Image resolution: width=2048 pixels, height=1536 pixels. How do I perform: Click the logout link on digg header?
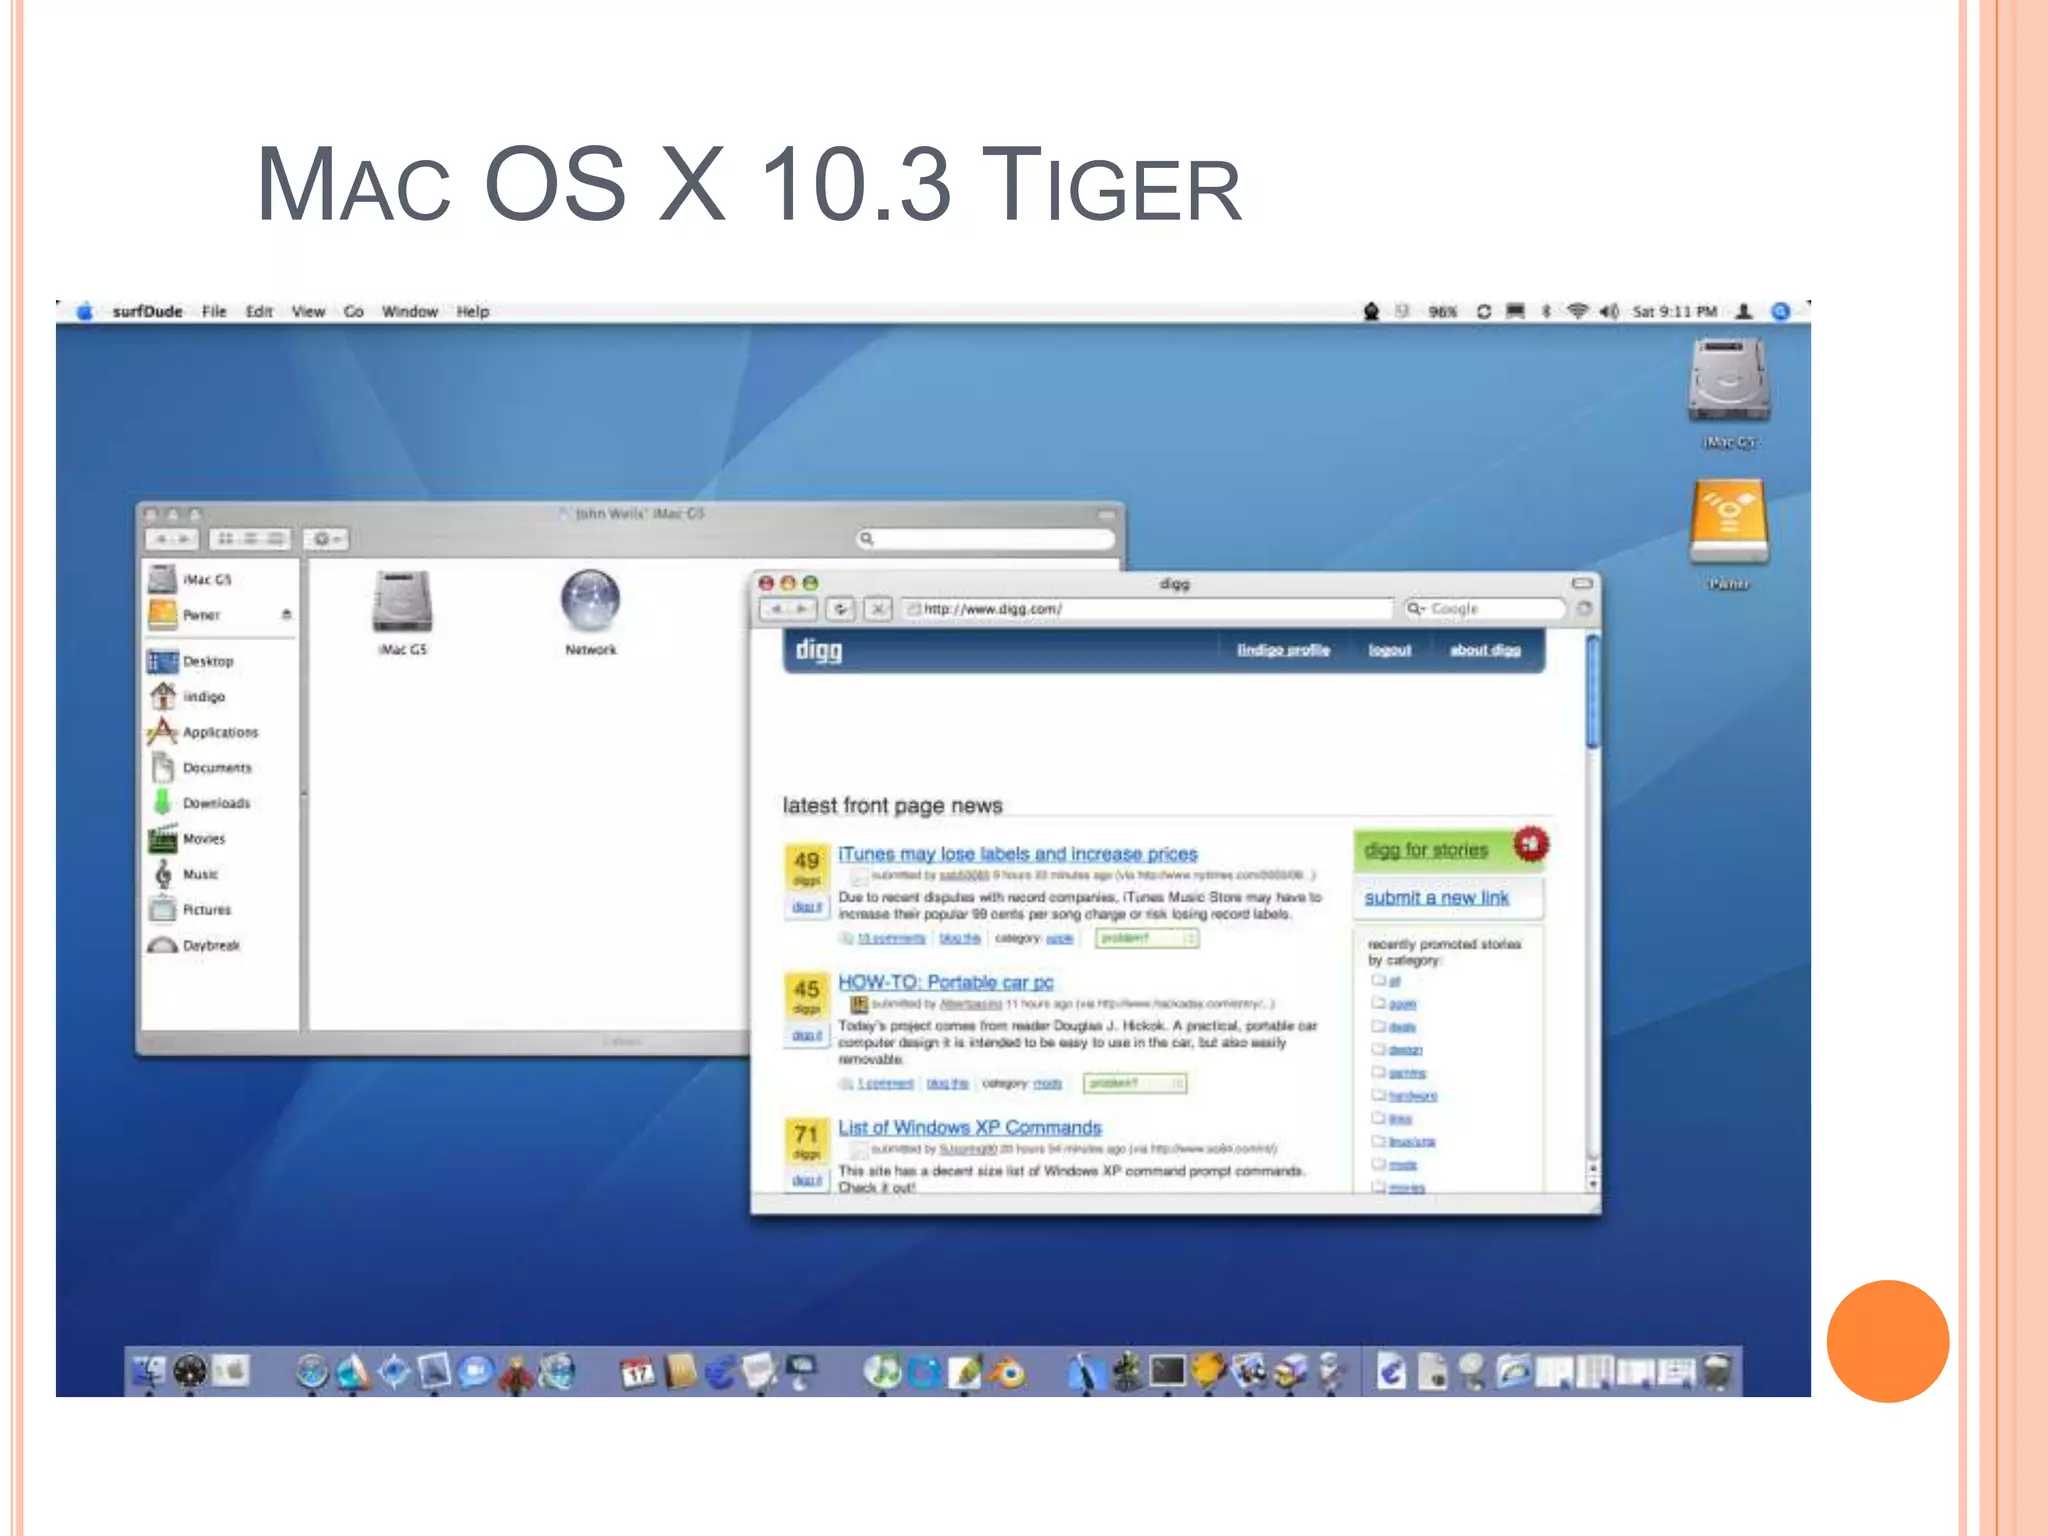pyautogui.click(x=1389, y=650)
